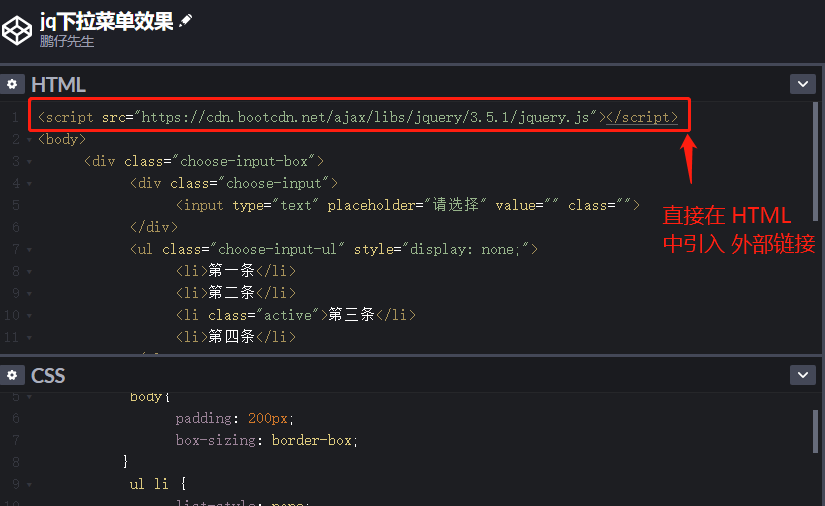Fold the body tag on line 2

(29, 140)
